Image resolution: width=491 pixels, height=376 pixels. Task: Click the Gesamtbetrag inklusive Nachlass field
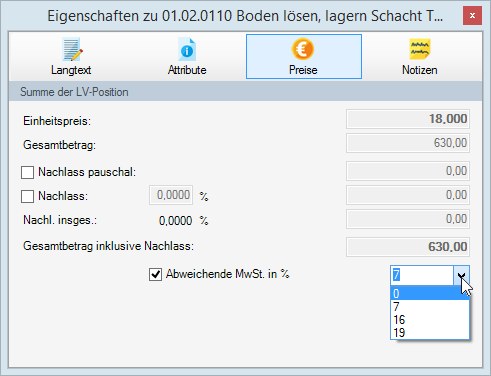click(x=408, y=247)
